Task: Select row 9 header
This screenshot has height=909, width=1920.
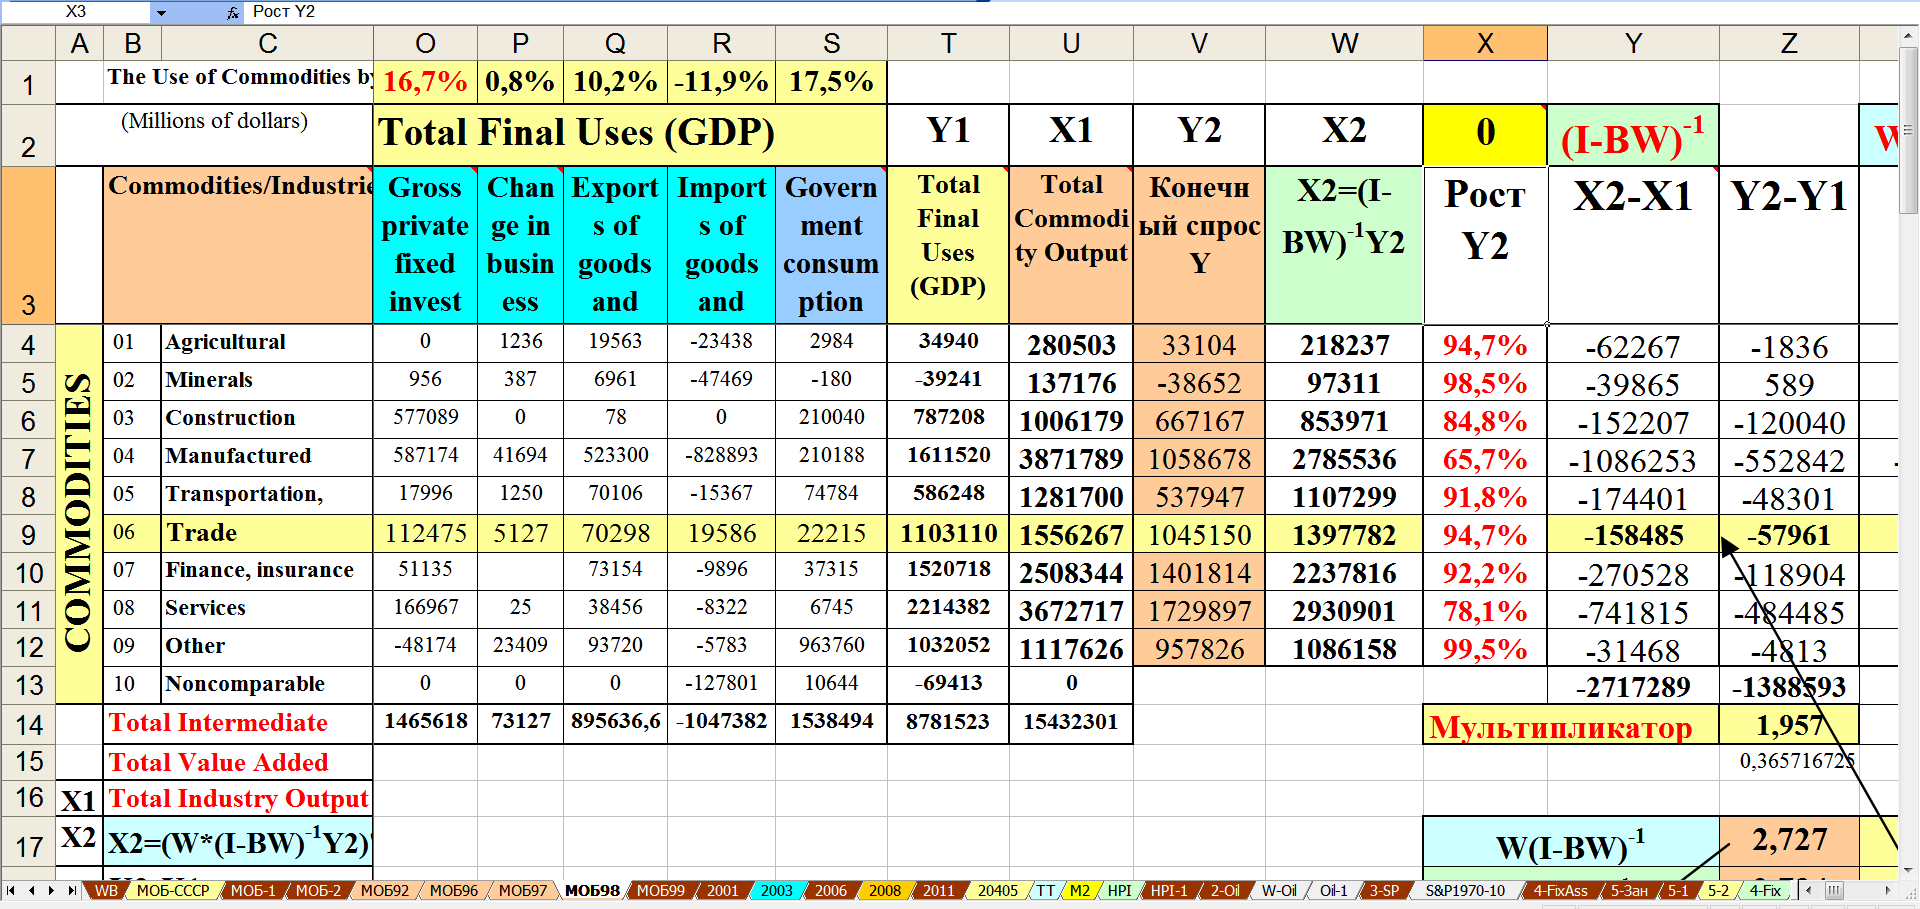Action: click(28, 535)
